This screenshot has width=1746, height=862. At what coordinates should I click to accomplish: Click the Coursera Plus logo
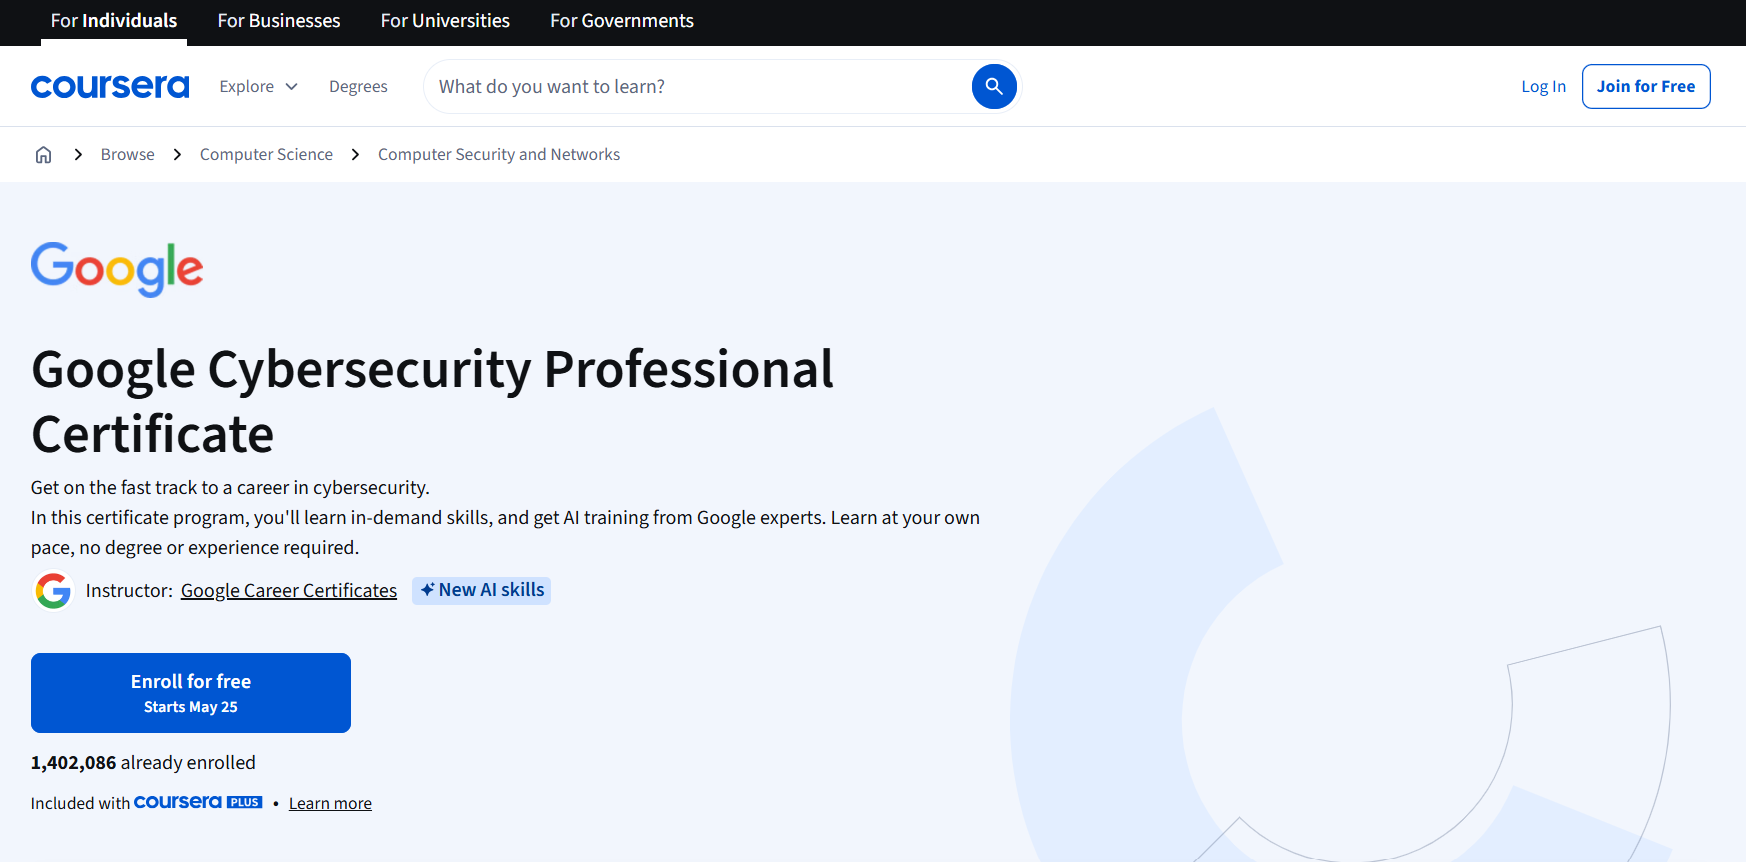[x=198, y=802]
